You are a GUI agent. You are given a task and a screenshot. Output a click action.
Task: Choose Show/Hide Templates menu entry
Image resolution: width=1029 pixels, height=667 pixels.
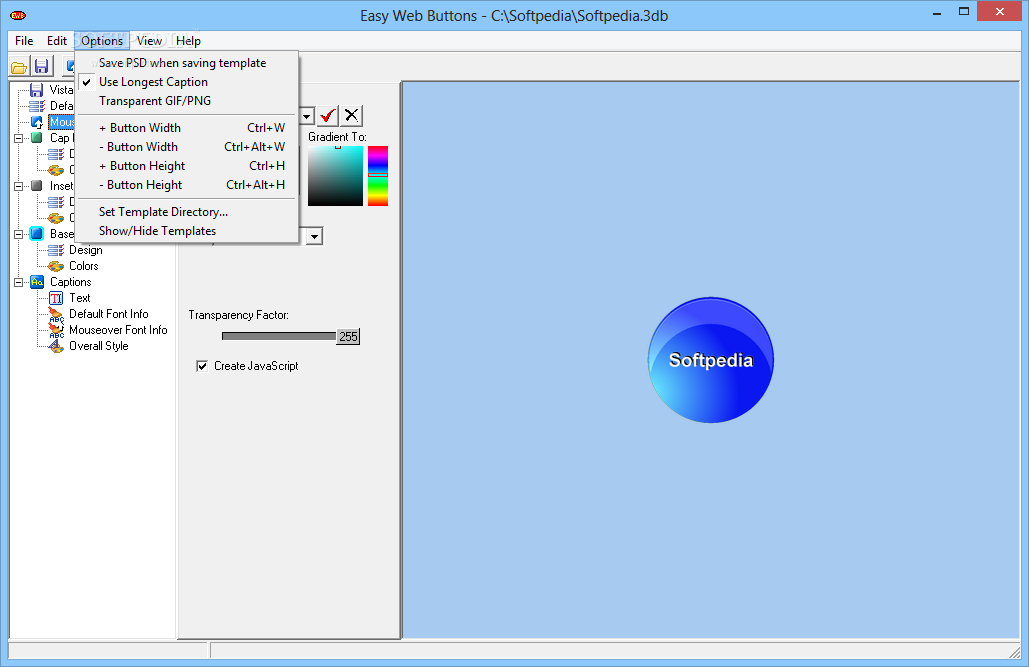[x=186, y=231]
